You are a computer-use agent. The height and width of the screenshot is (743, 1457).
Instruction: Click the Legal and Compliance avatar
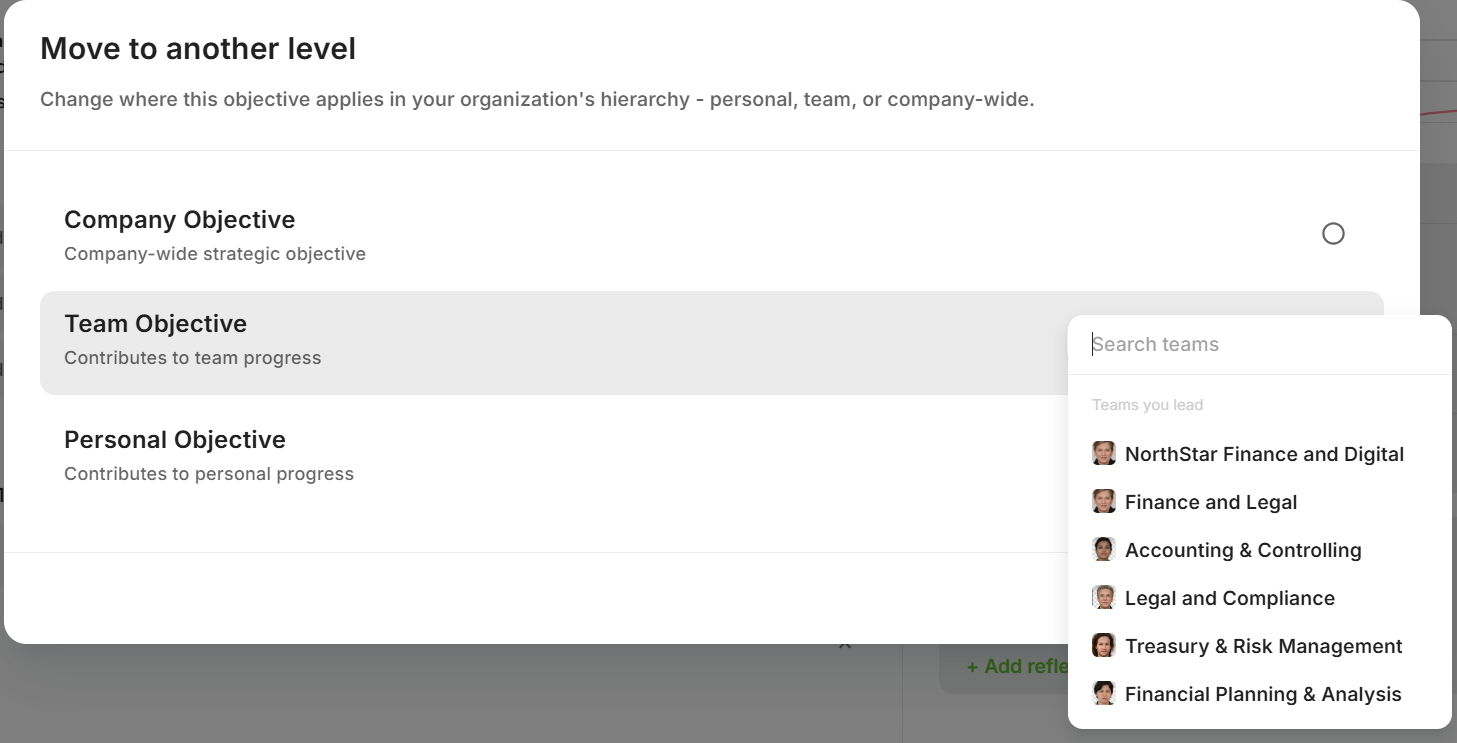(x=1104, y=598)
